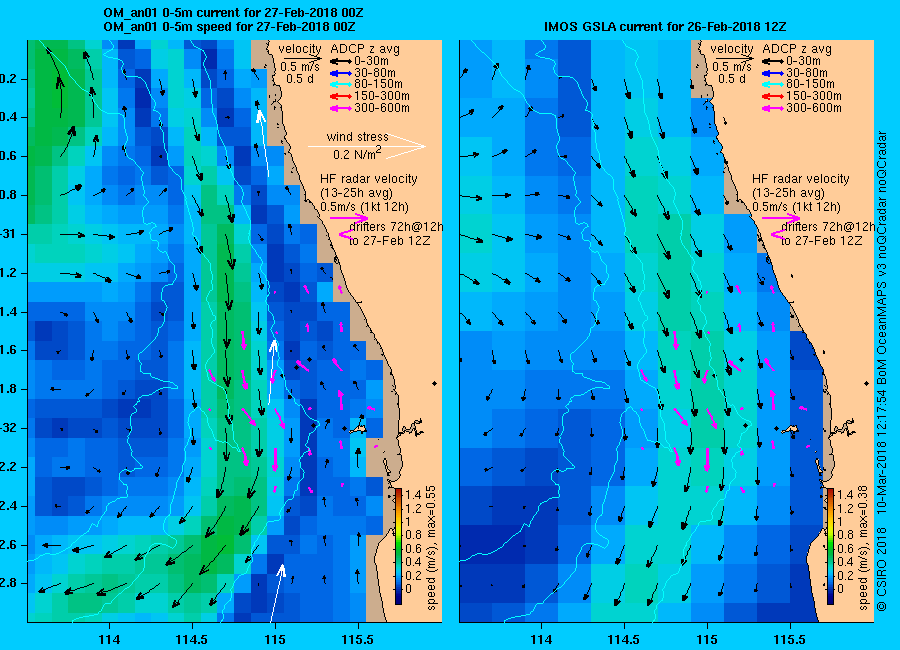This screenshot has height=650, width=900.
Task: Click latitude tick "-32" on left axis
Action: click(x=8, y=428)
